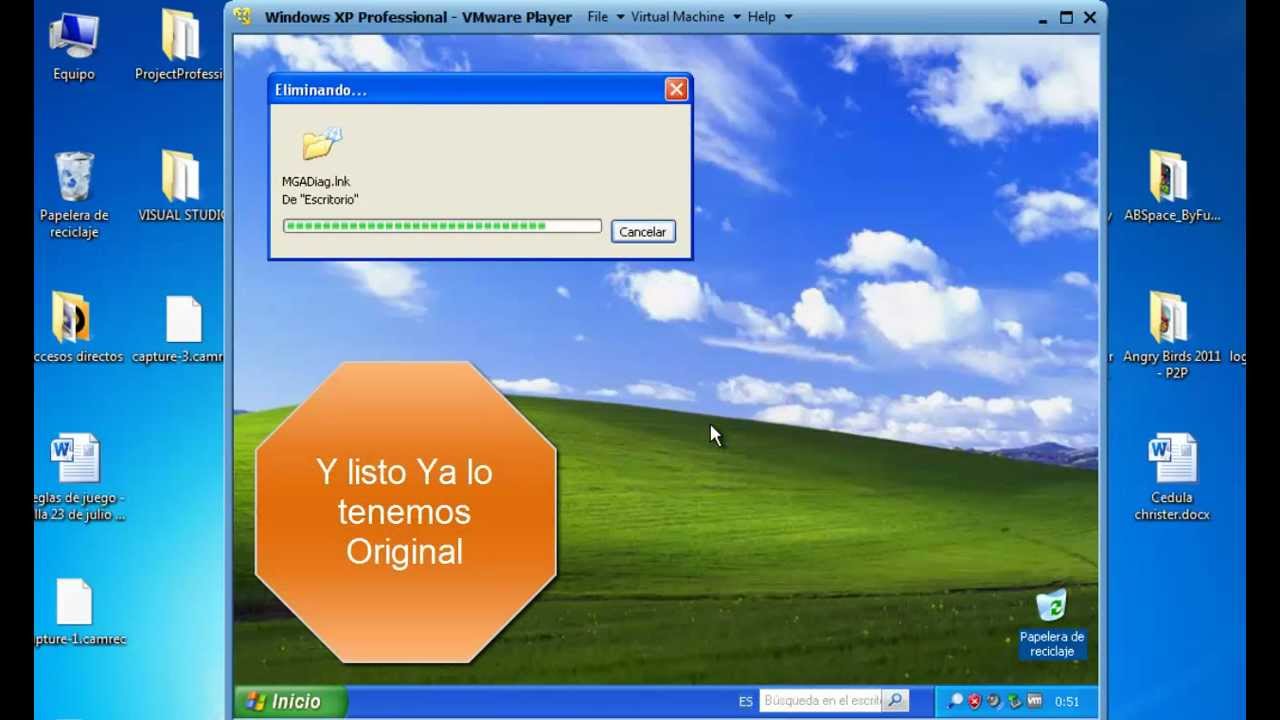This screenshot has width=1280, height=720.
Task: Click the VMware Player icon in the title bar
Action: coord(242,17)
